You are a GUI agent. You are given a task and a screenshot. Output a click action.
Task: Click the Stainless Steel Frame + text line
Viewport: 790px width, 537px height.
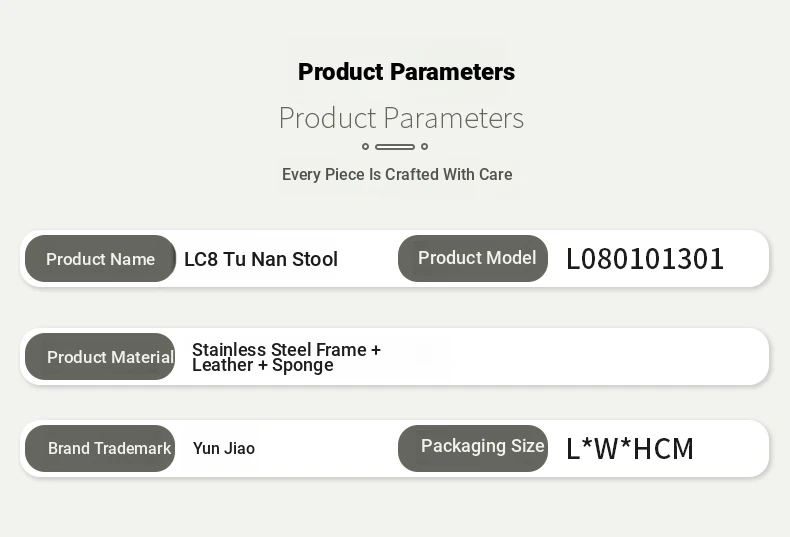pyautogui.click(x=286, y=350)
